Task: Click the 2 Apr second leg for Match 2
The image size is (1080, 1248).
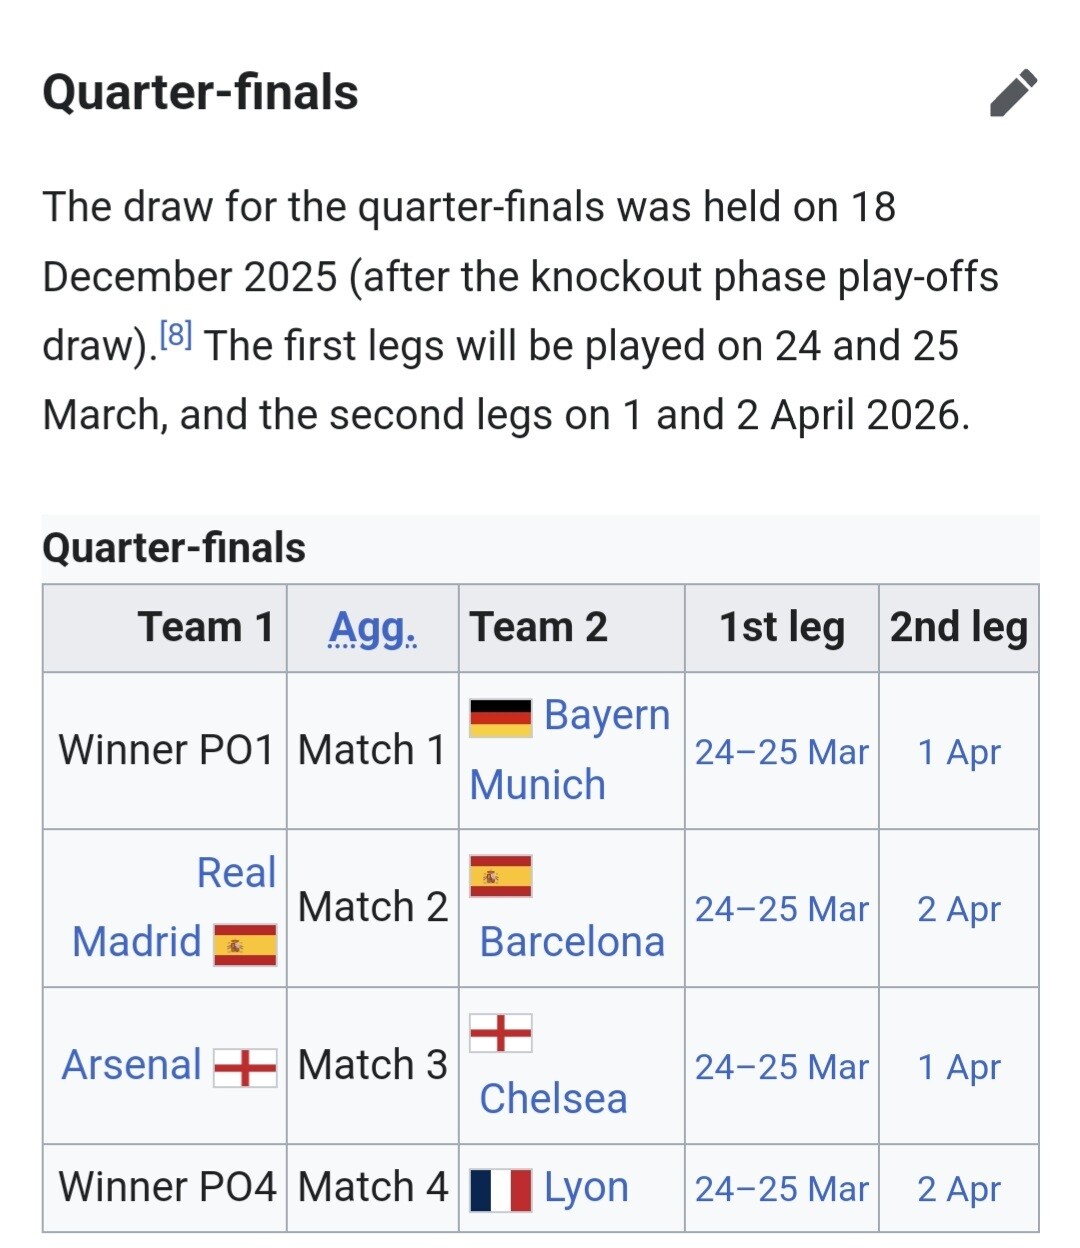Action: [958, 909]
